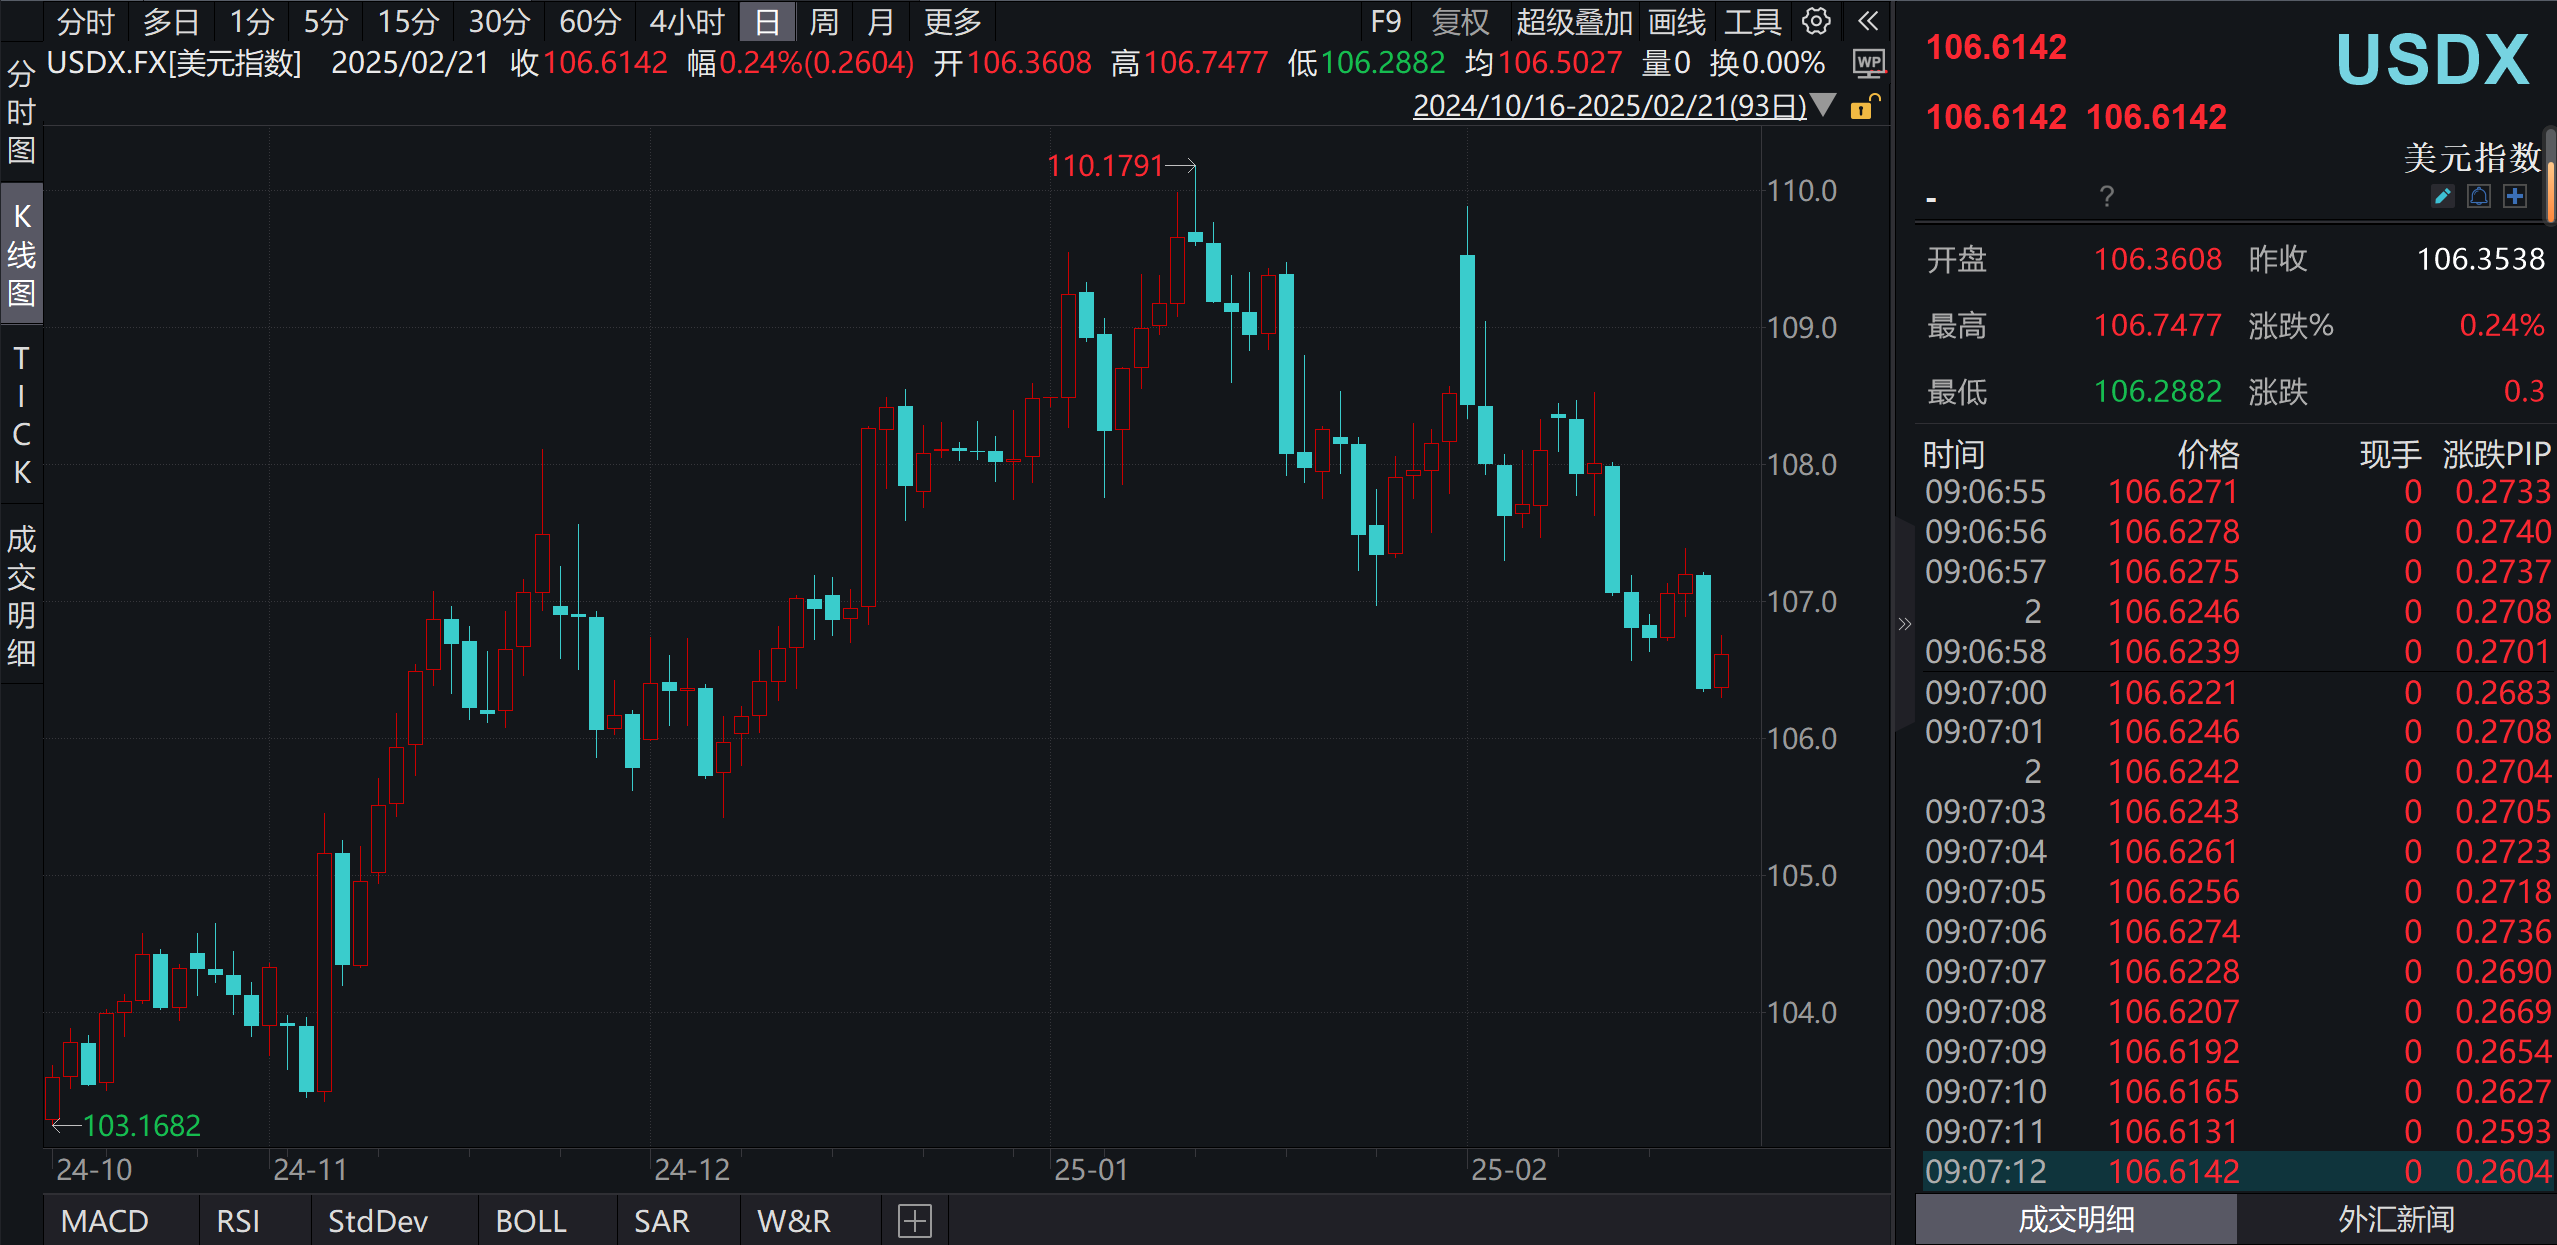Screen dimensions: 2557x1245
Task: Add USDX to watchlist with the plus icon
Action: pos(2515,196)
